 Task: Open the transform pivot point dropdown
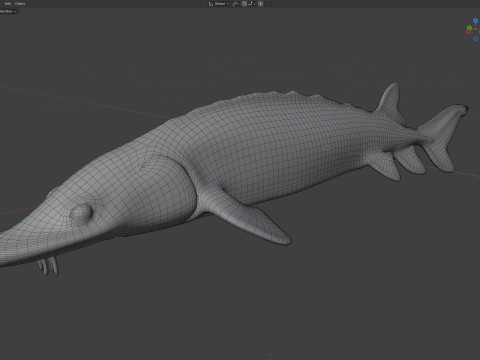(x=235, y=4)
